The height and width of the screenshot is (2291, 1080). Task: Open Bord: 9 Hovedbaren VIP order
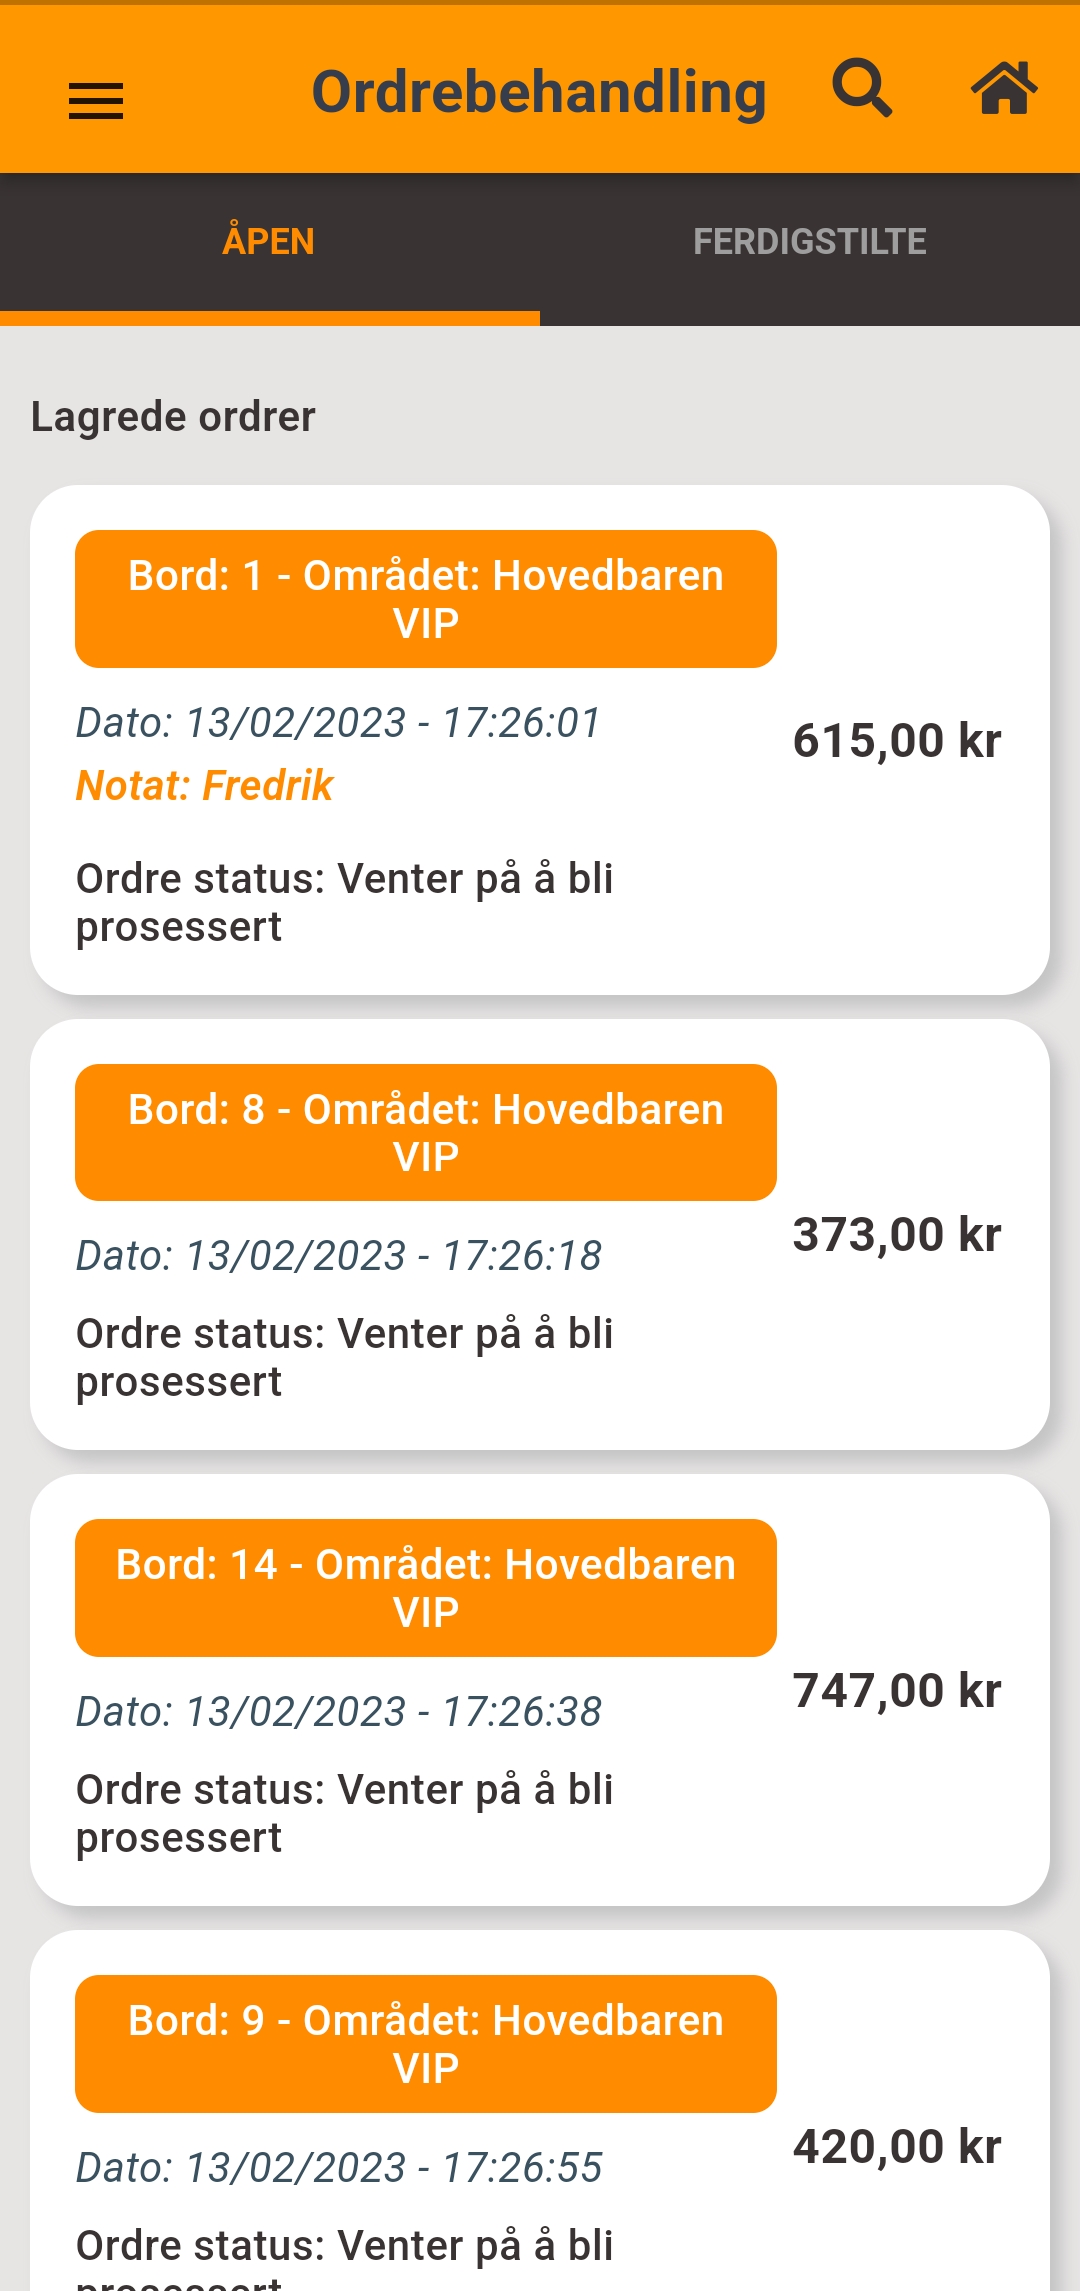[426, 2044]
